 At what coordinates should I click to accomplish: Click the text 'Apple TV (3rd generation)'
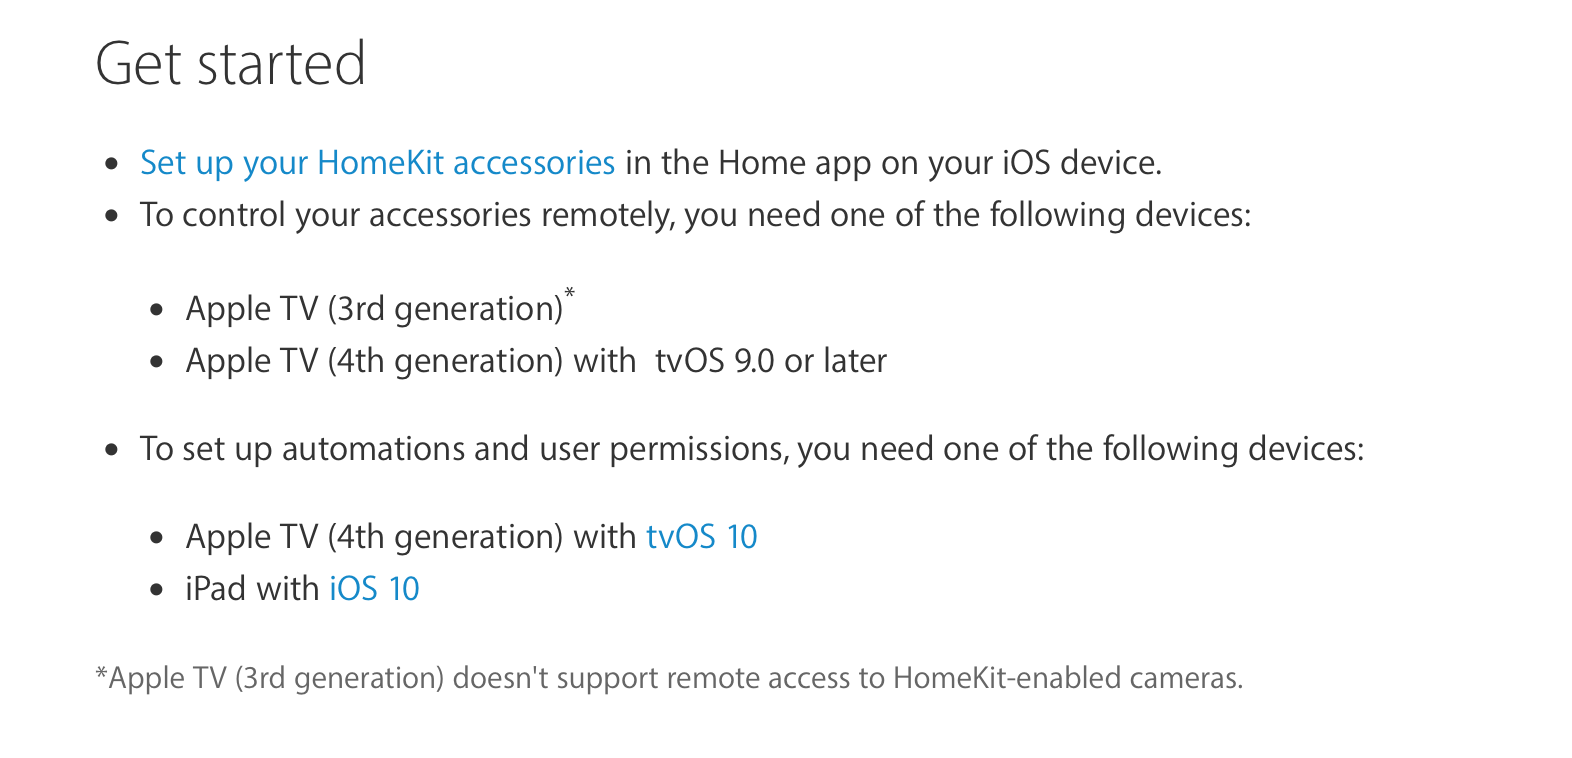(374, 309)
